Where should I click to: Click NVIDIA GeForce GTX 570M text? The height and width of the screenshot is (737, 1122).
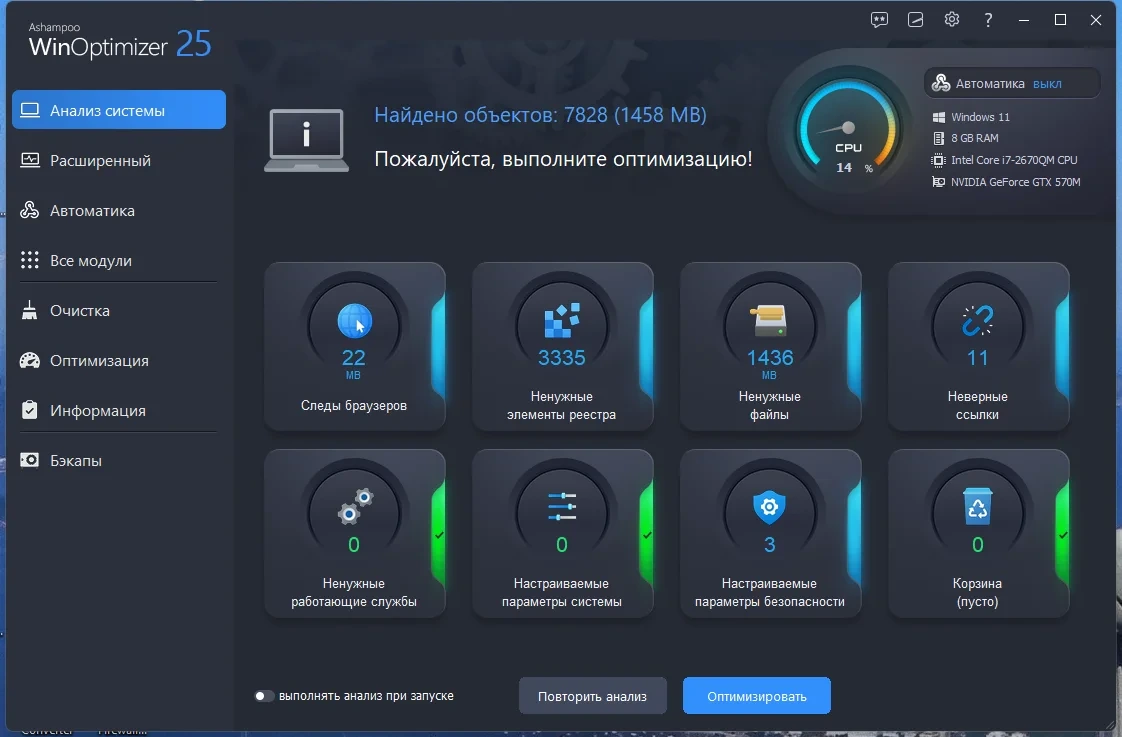(x=1015, y=182)
